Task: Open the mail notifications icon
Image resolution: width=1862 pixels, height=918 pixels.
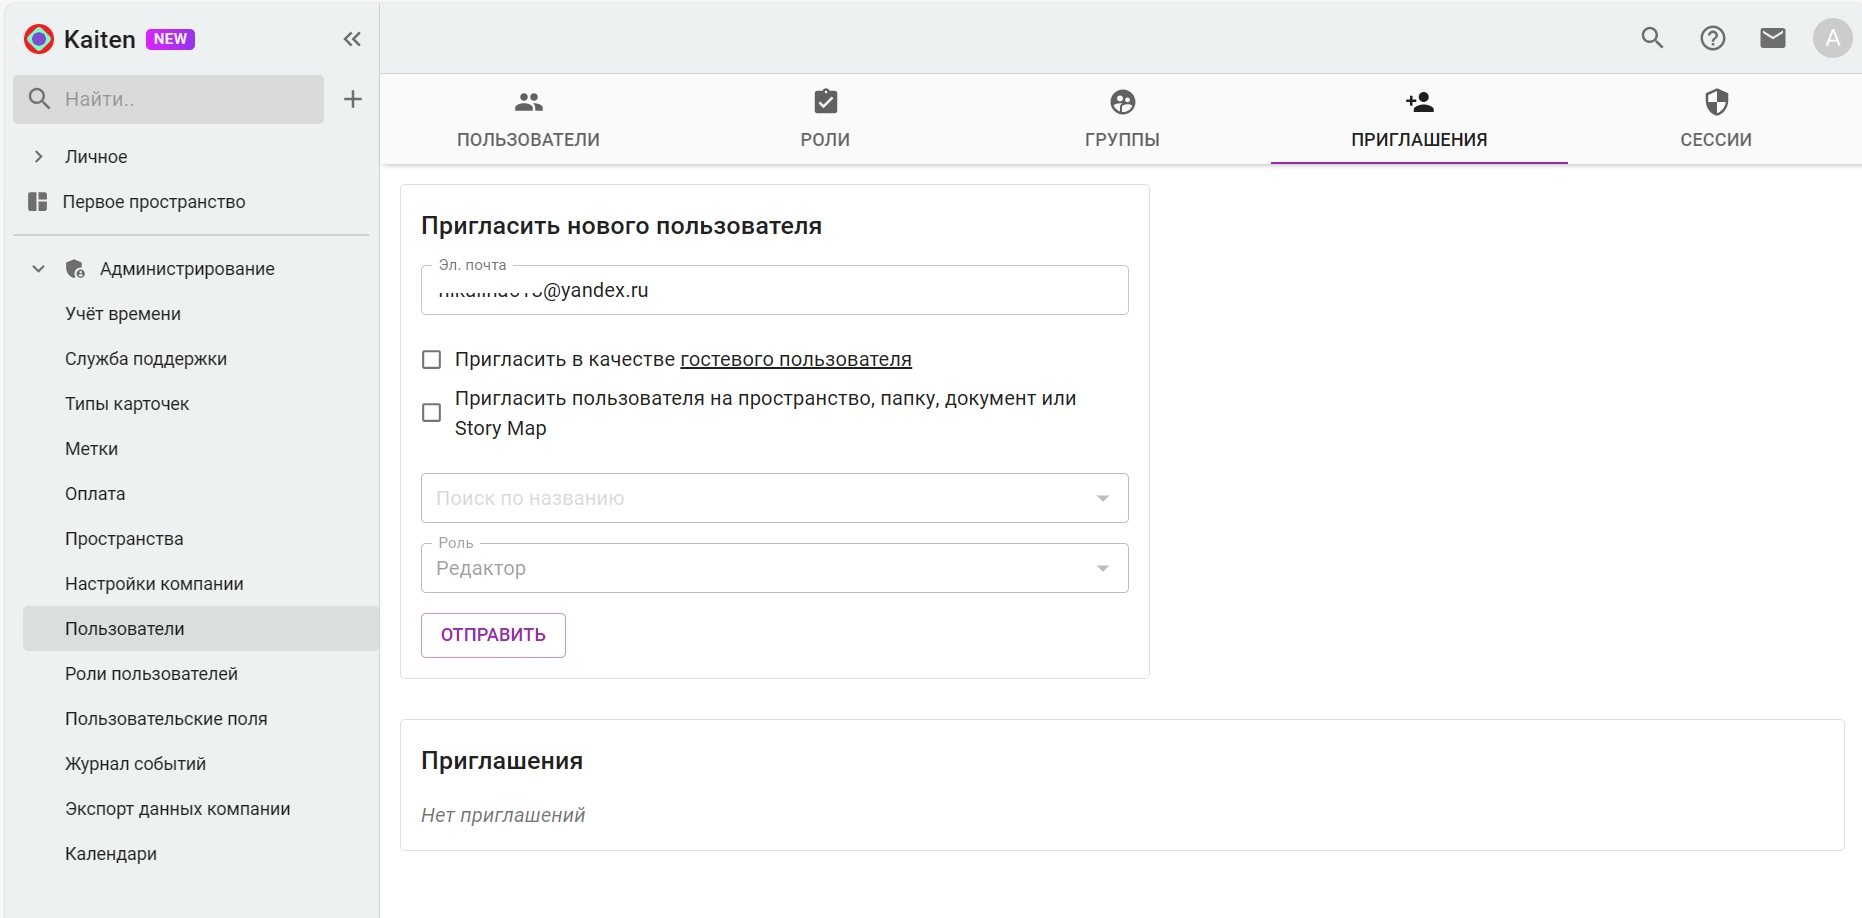Action: point(1773,38)
